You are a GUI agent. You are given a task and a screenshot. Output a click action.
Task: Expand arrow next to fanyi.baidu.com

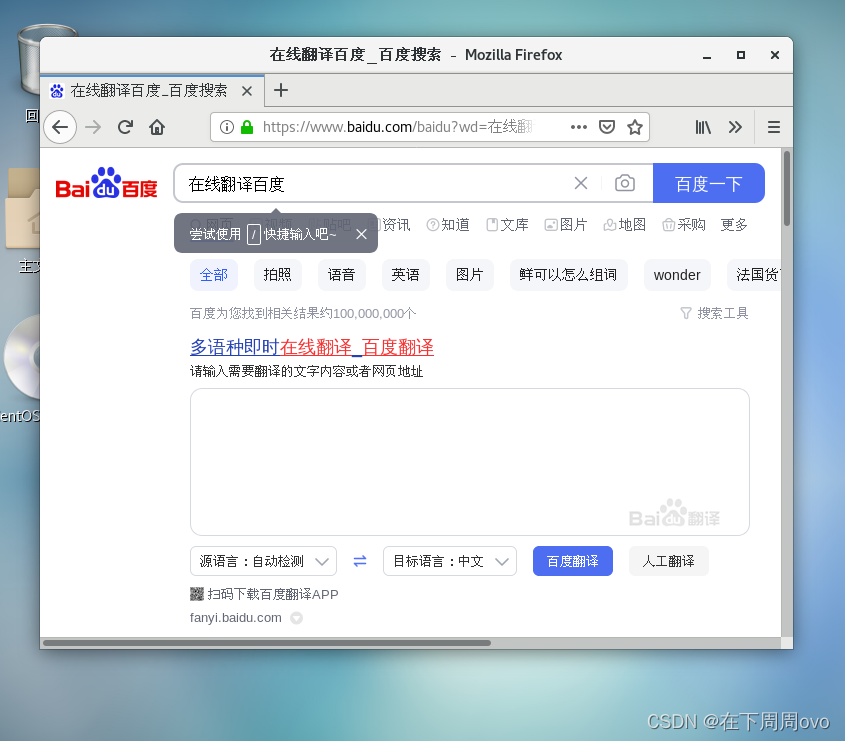[x=296, y=618]
